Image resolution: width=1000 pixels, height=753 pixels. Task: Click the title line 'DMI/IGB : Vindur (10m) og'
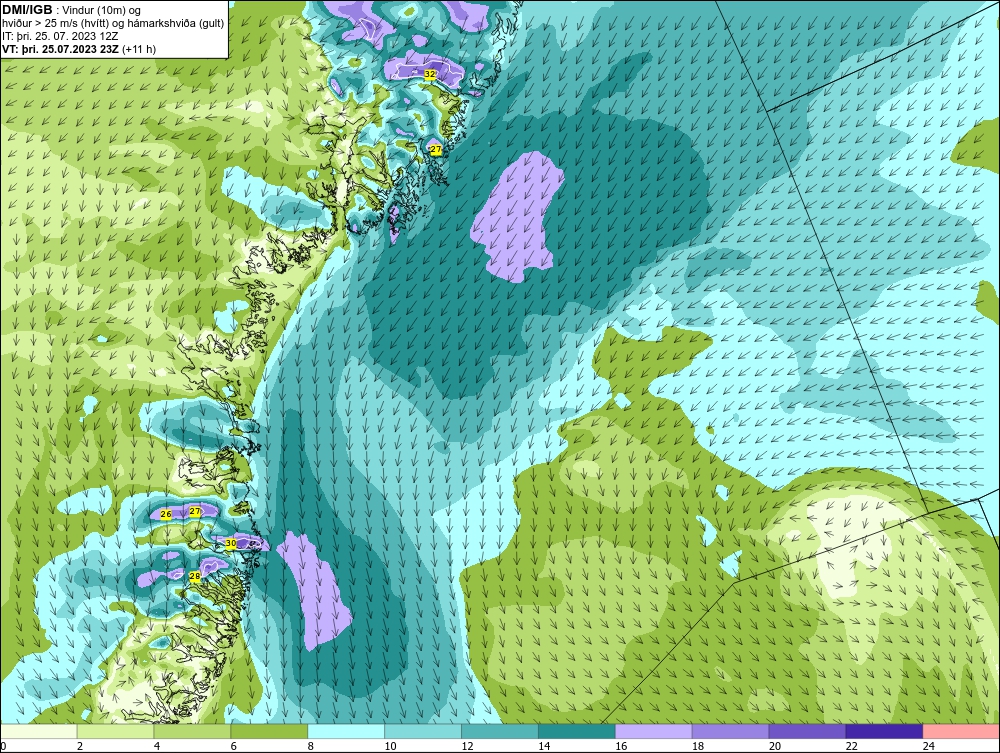coord(72,10)
